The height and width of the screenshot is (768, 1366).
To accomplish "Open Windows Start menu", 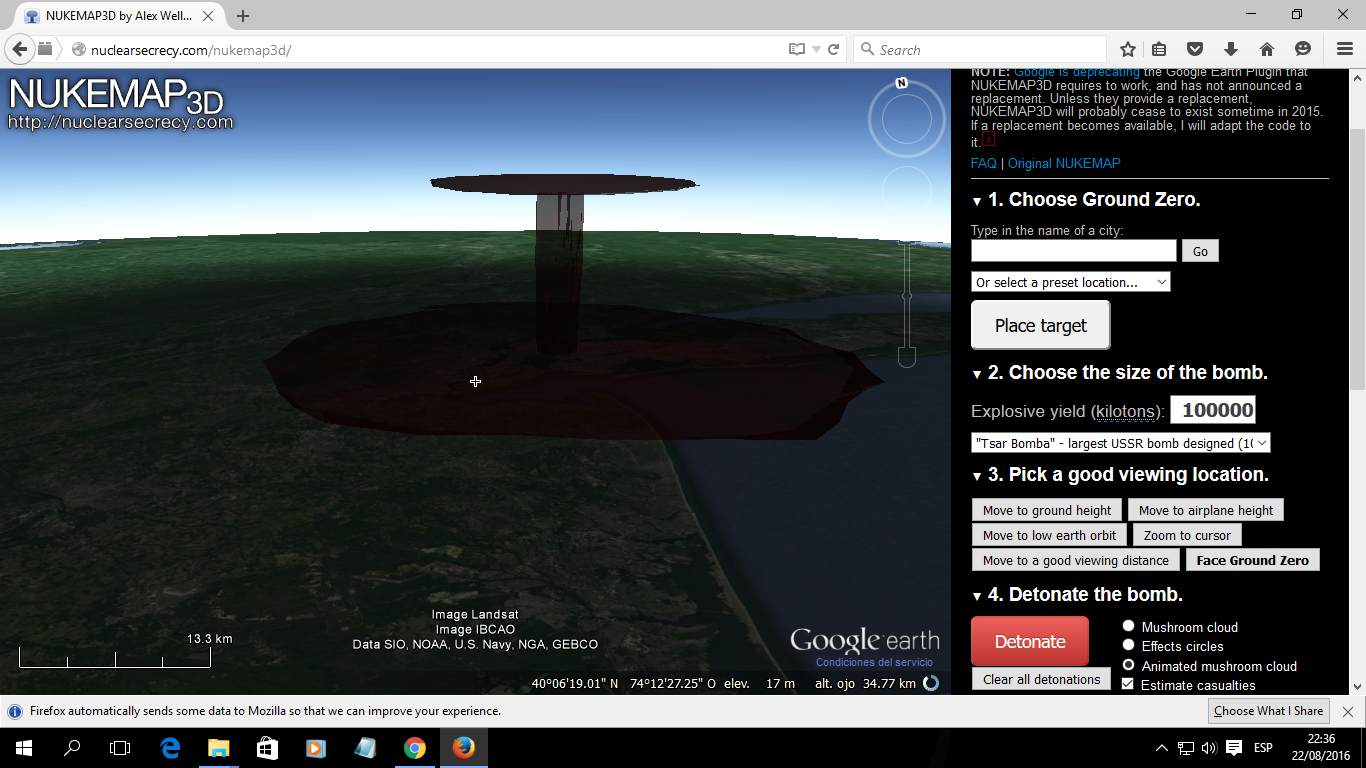I will (23, 747).
